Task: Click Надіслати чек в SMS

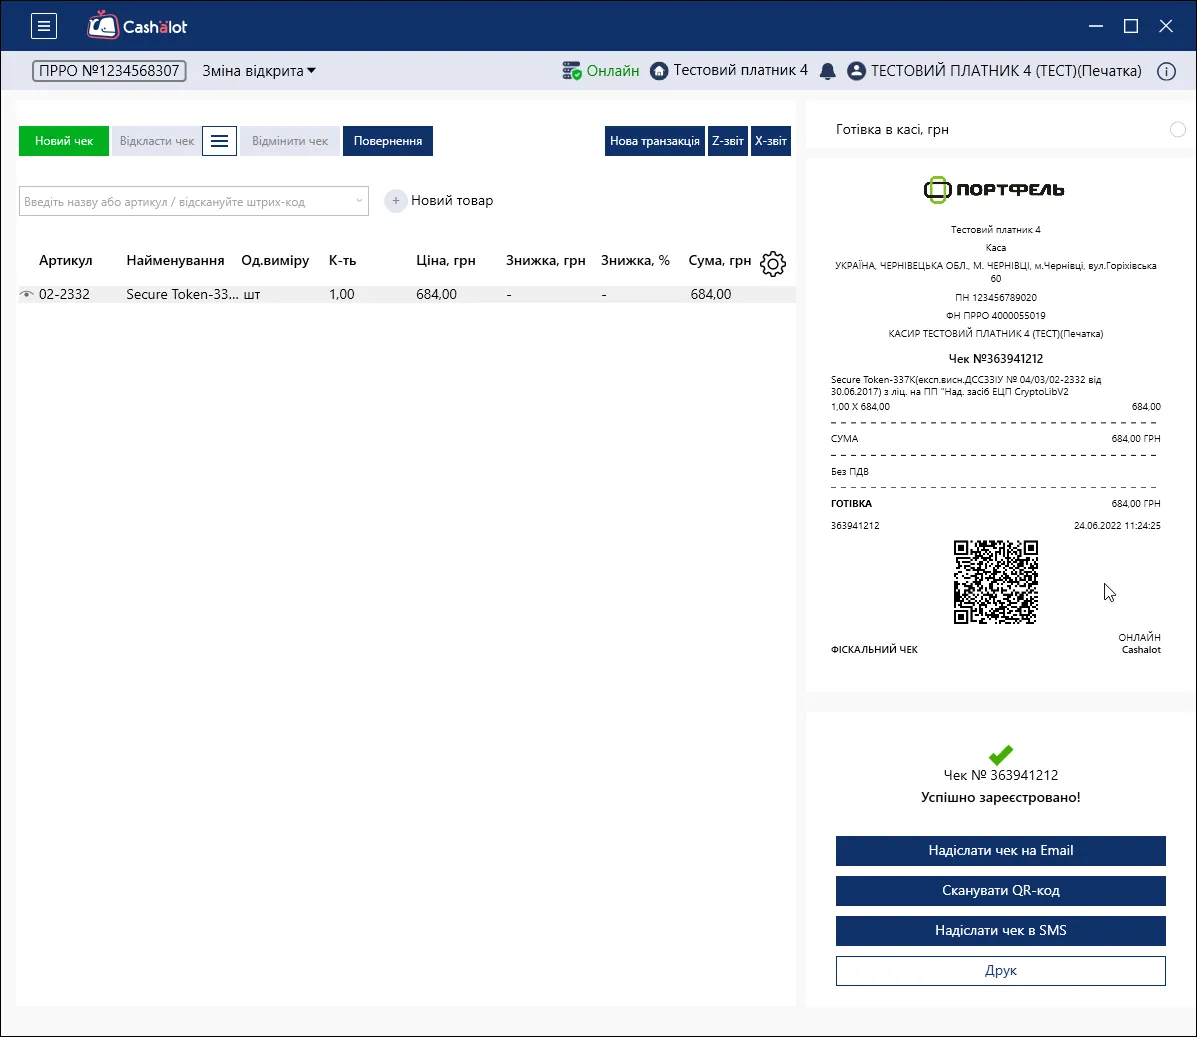Action: coord(1001,930)
